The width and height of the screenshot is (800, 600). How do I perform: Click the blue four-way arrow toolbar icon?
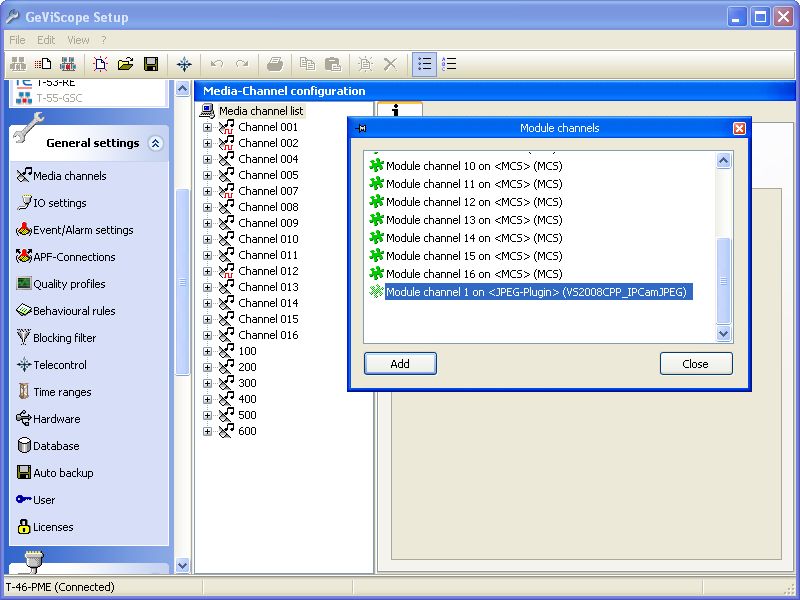pyautogui.click(x=184, y=64)
